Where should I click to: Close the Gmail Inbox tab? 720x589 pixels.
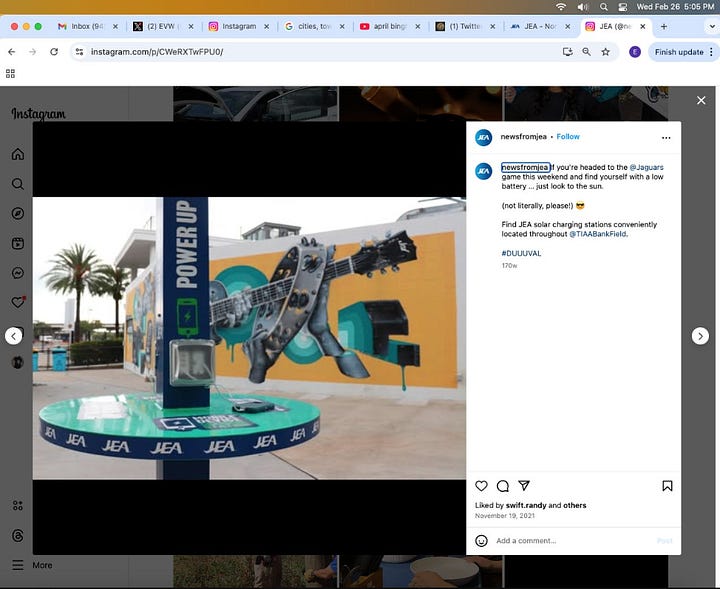115,26
